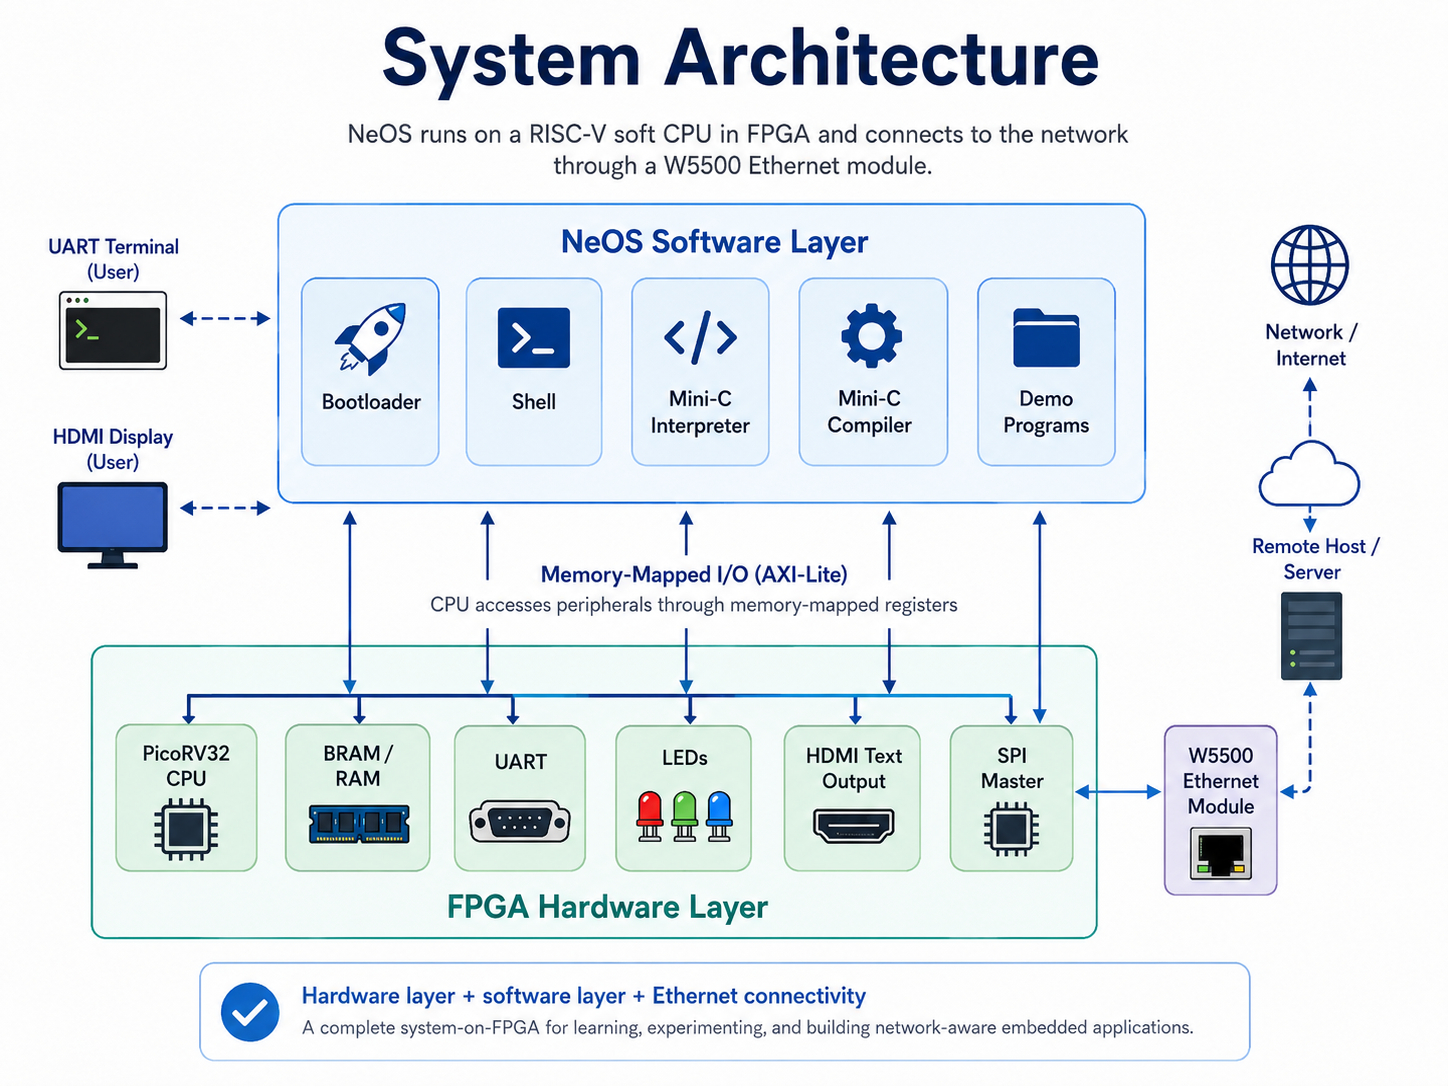Click the cloud icon below Network

click(x=1309, y=473)
